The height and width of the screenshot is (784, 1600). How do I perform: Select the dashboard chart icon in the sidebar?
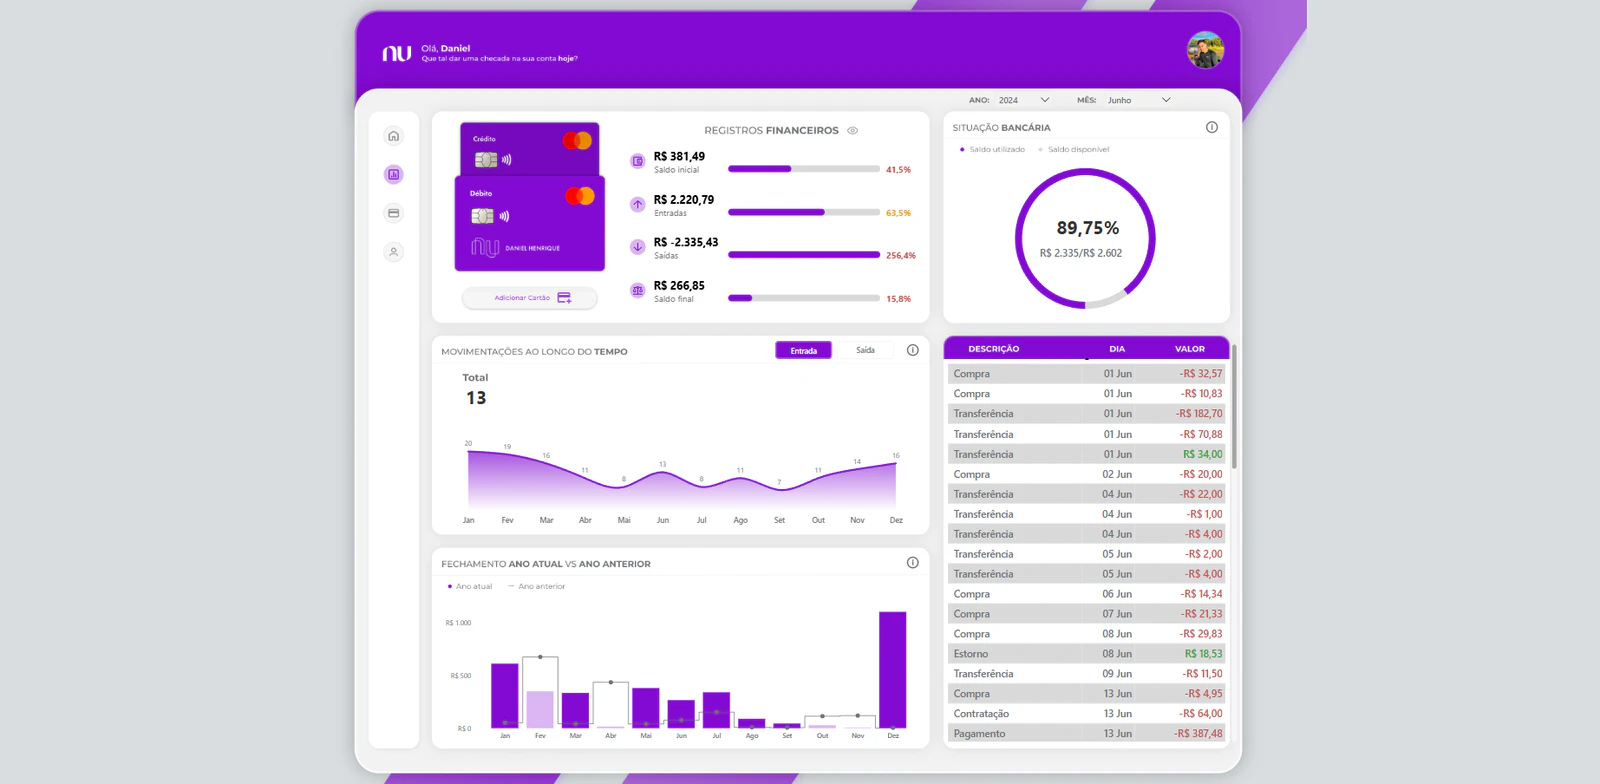pyautogui.click(x=394, y=174)
